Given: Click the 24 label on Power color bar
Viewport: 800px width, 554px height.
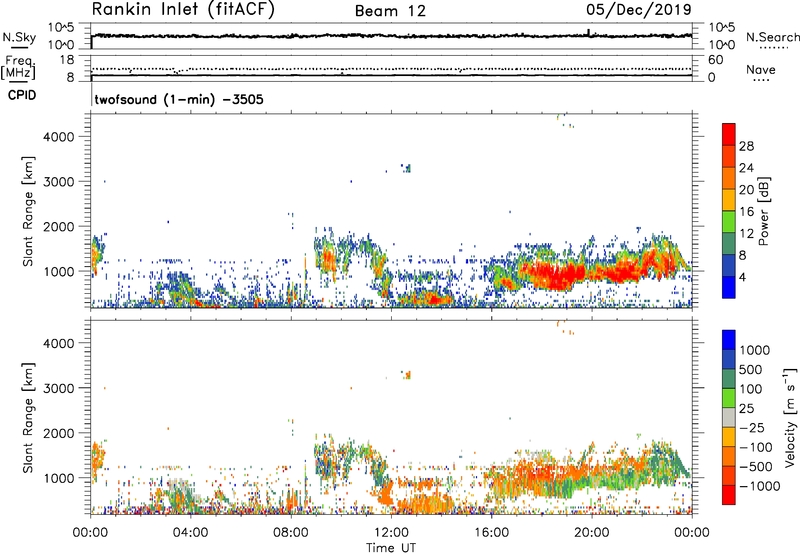Looking at the screenshot, I should pos(746,168).
